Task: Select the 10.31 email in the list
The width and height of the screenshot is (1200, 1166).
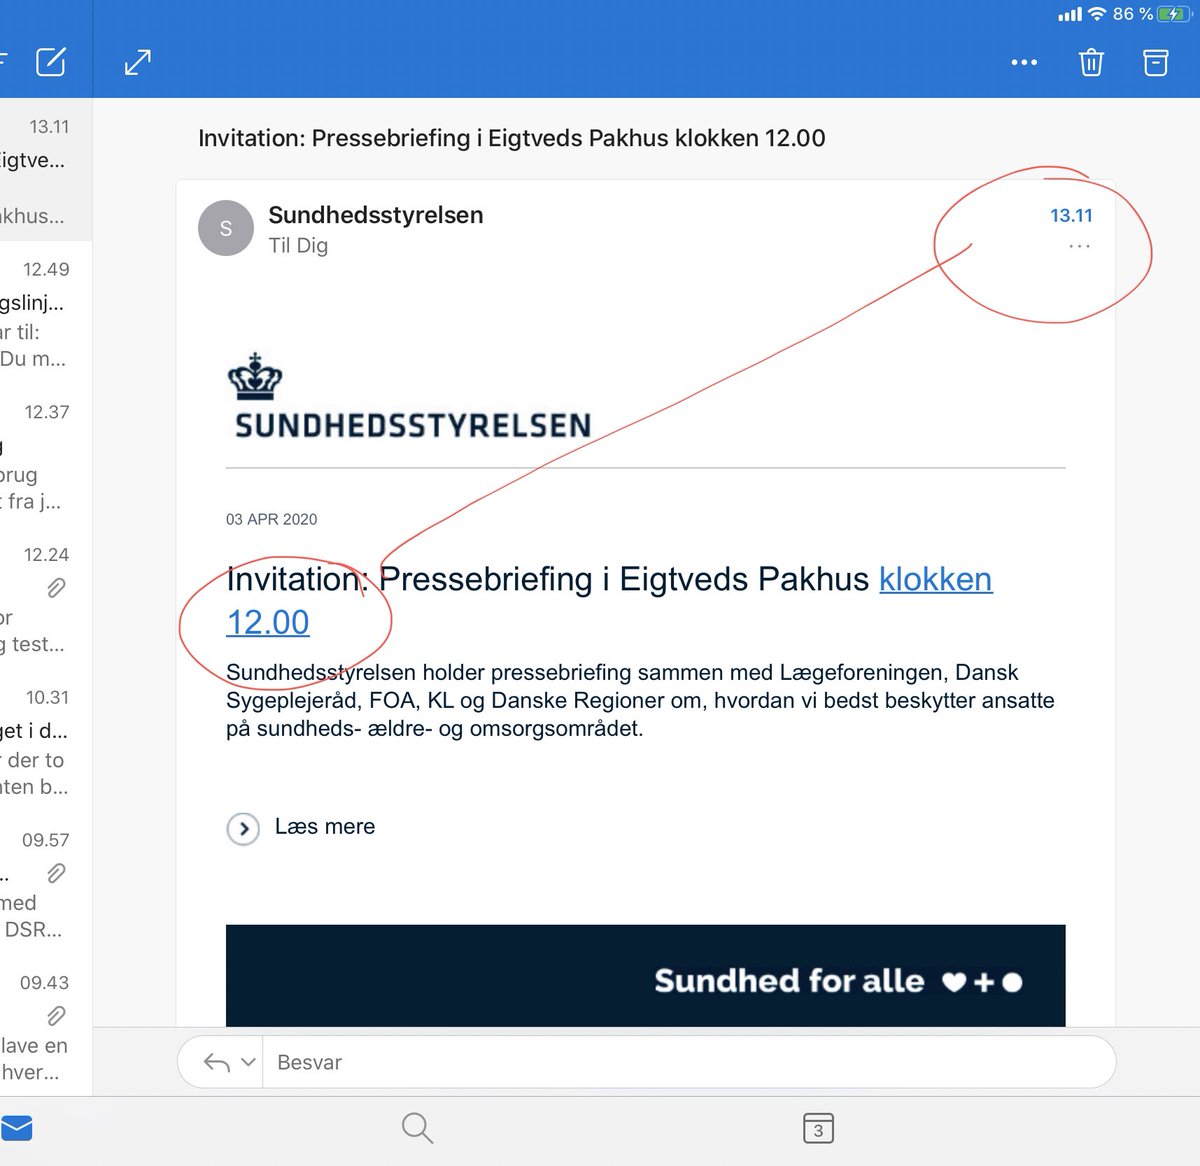Action: coord(46,742)
